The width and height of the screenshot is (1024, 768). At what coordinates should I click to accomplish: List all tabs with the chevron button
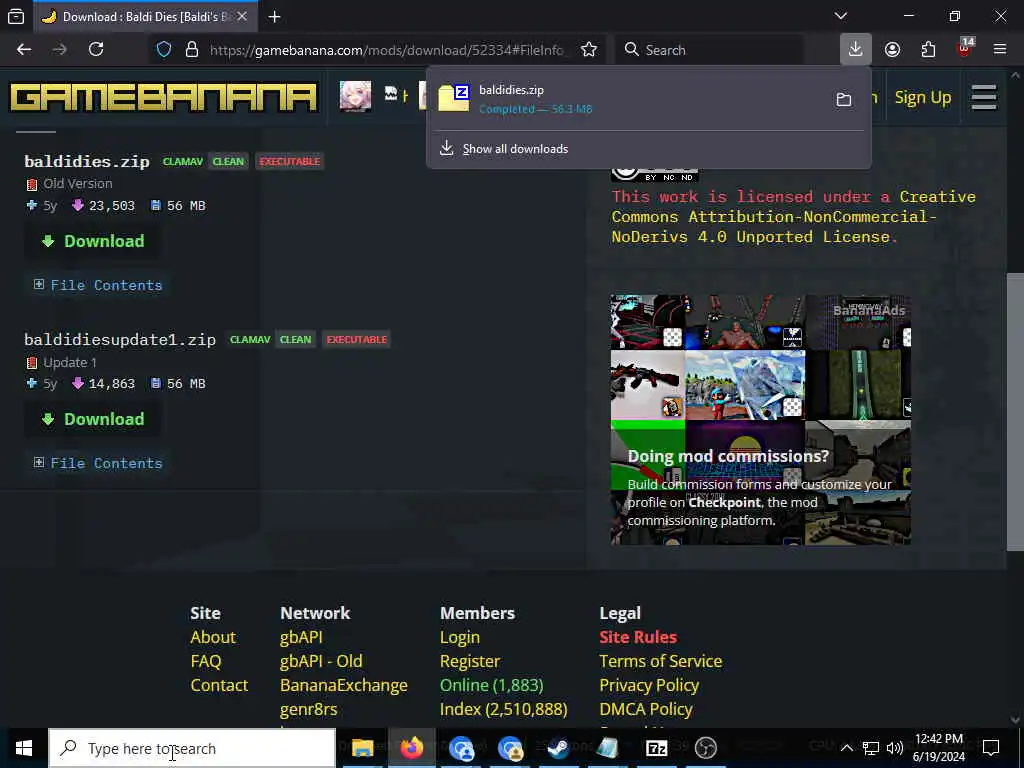[x=840, y=16]
